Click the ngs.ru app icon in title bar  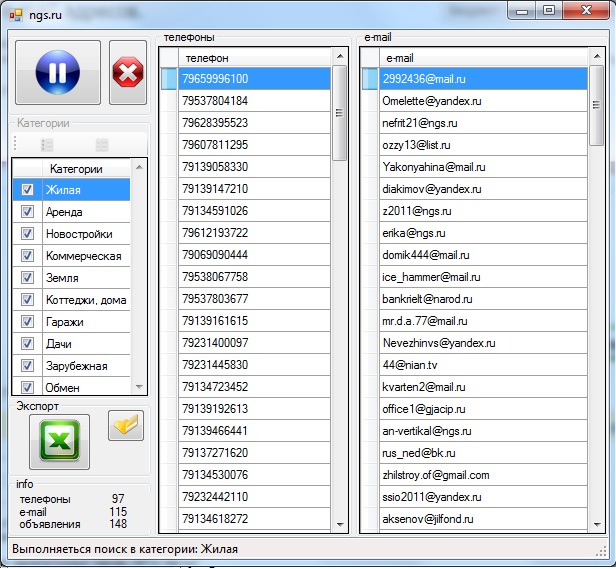[x=15, y=15]
